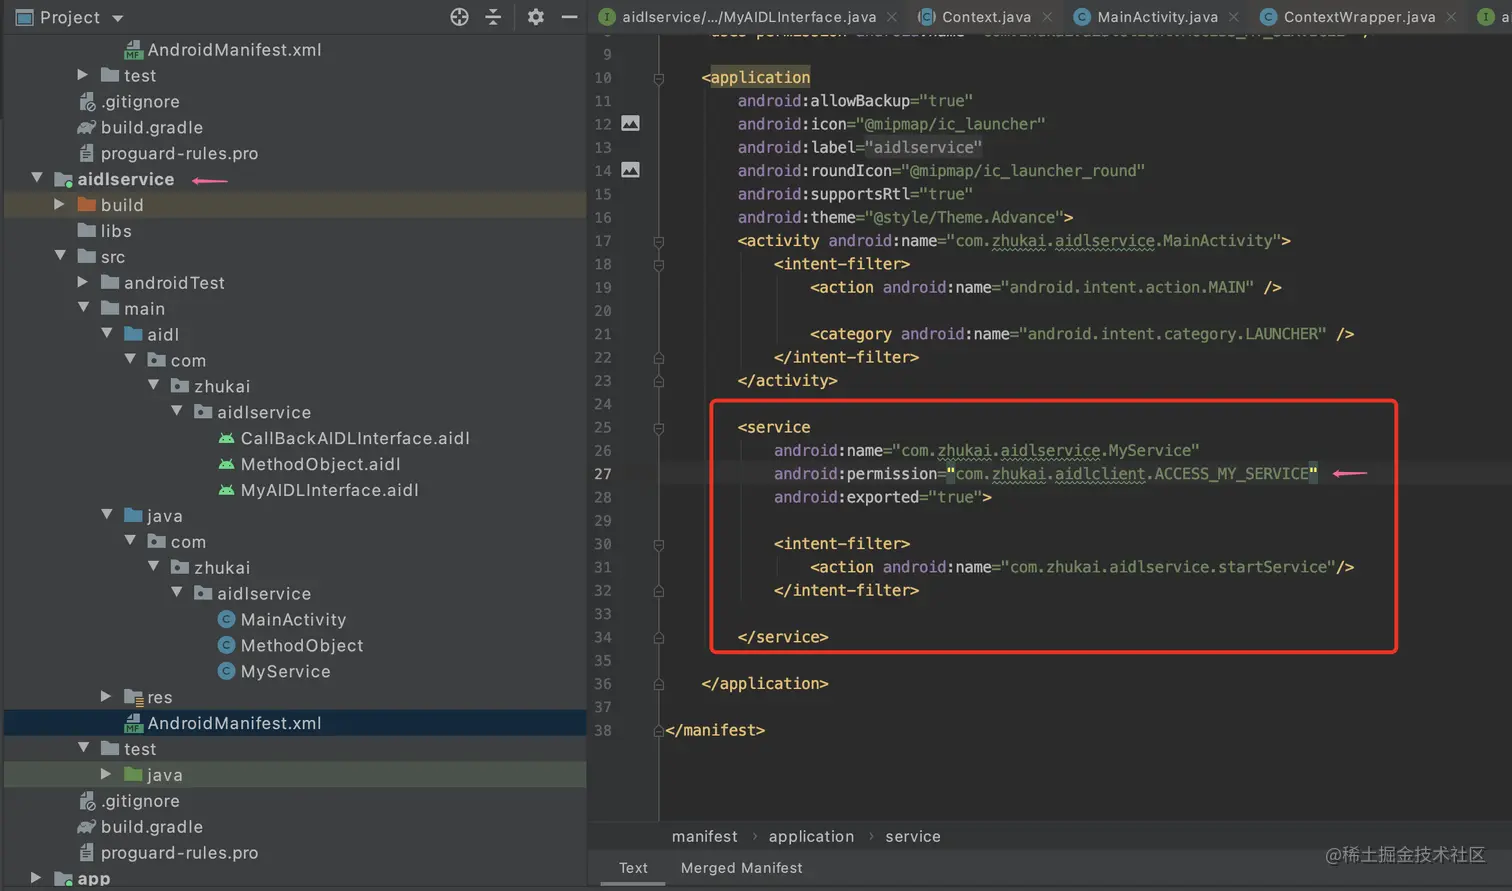Open the MethodObject class
1512x891 pixels.
[302, 646]
